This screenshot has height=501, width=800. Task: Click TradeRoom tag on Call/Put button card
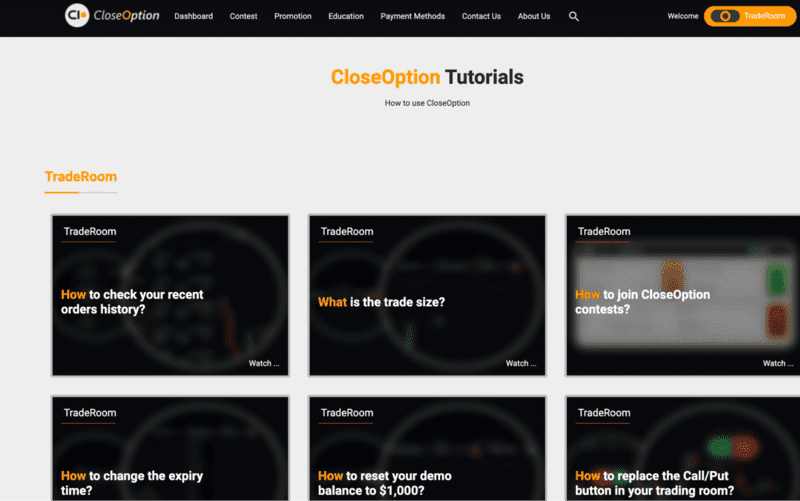604,413
